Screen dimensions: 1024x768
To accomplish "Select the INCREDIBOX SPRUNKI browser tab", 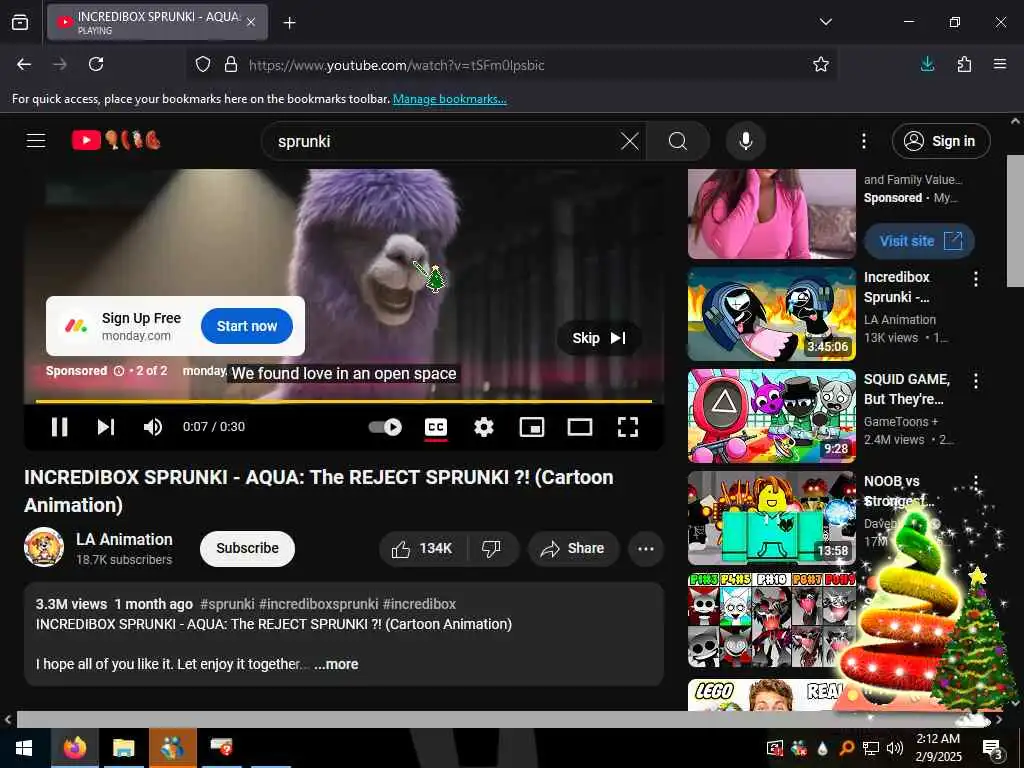I will pyautogui.click(x=157, y=22).
